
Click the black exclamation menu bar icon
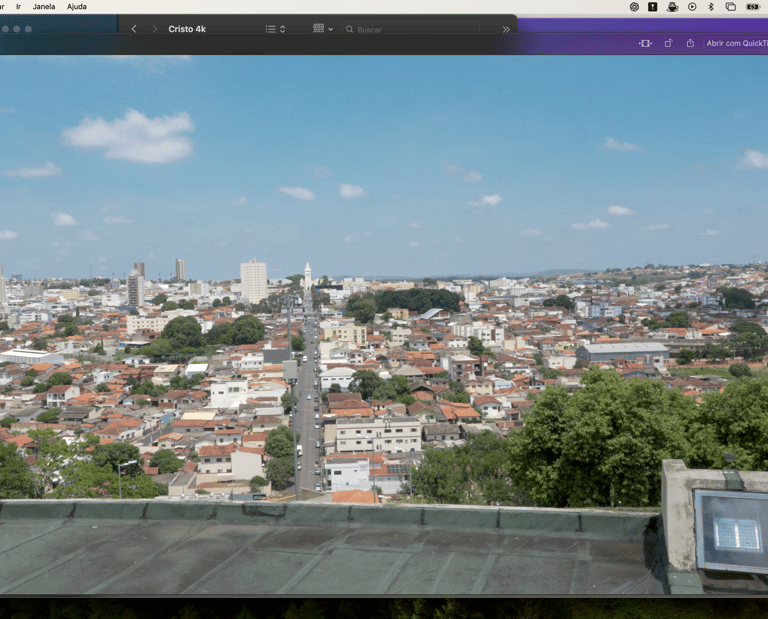[652, 7]
